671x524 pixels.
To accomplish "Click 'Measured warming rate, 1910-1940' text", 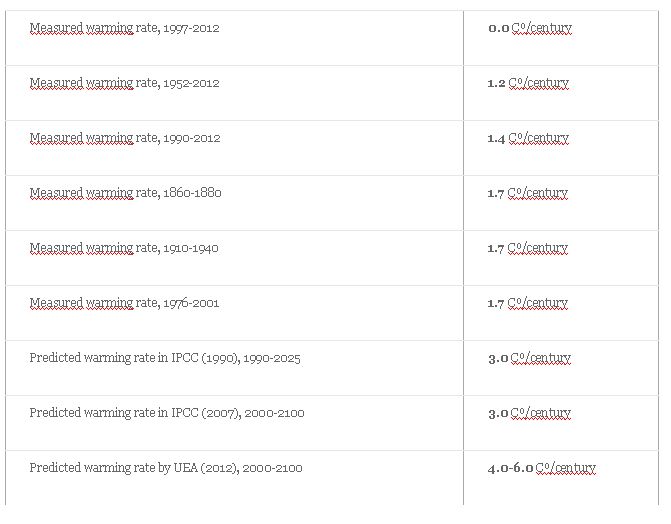I will 124,248.
